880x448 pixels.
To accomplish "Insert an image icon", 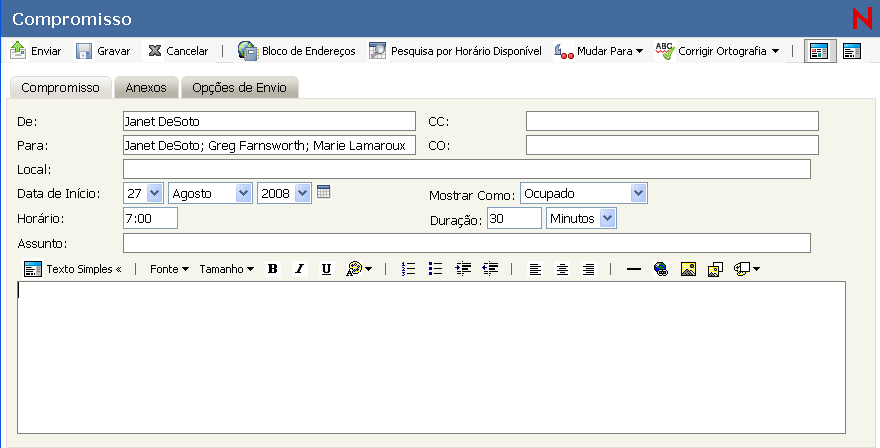I will point(688,269).
